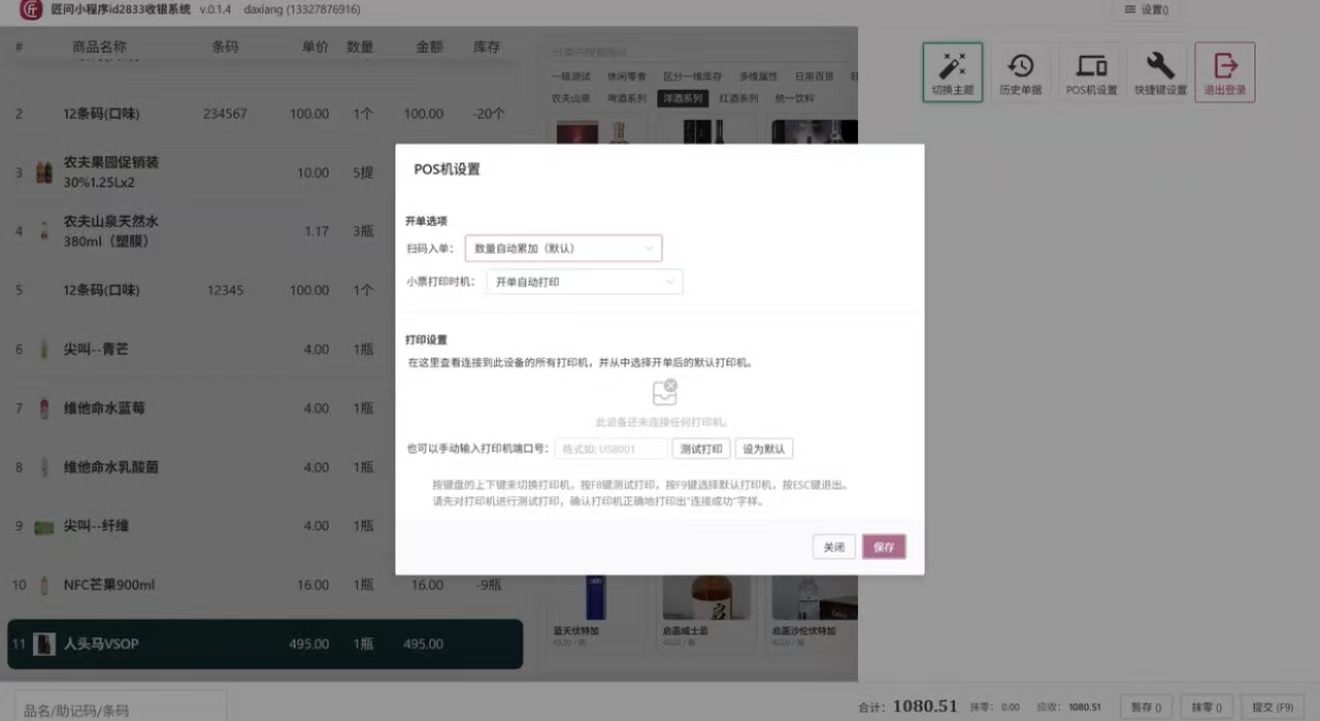Screen dimensions: 1320x721
Task: Open the 扫码入单 dropdown
Action: pos(563,248)
